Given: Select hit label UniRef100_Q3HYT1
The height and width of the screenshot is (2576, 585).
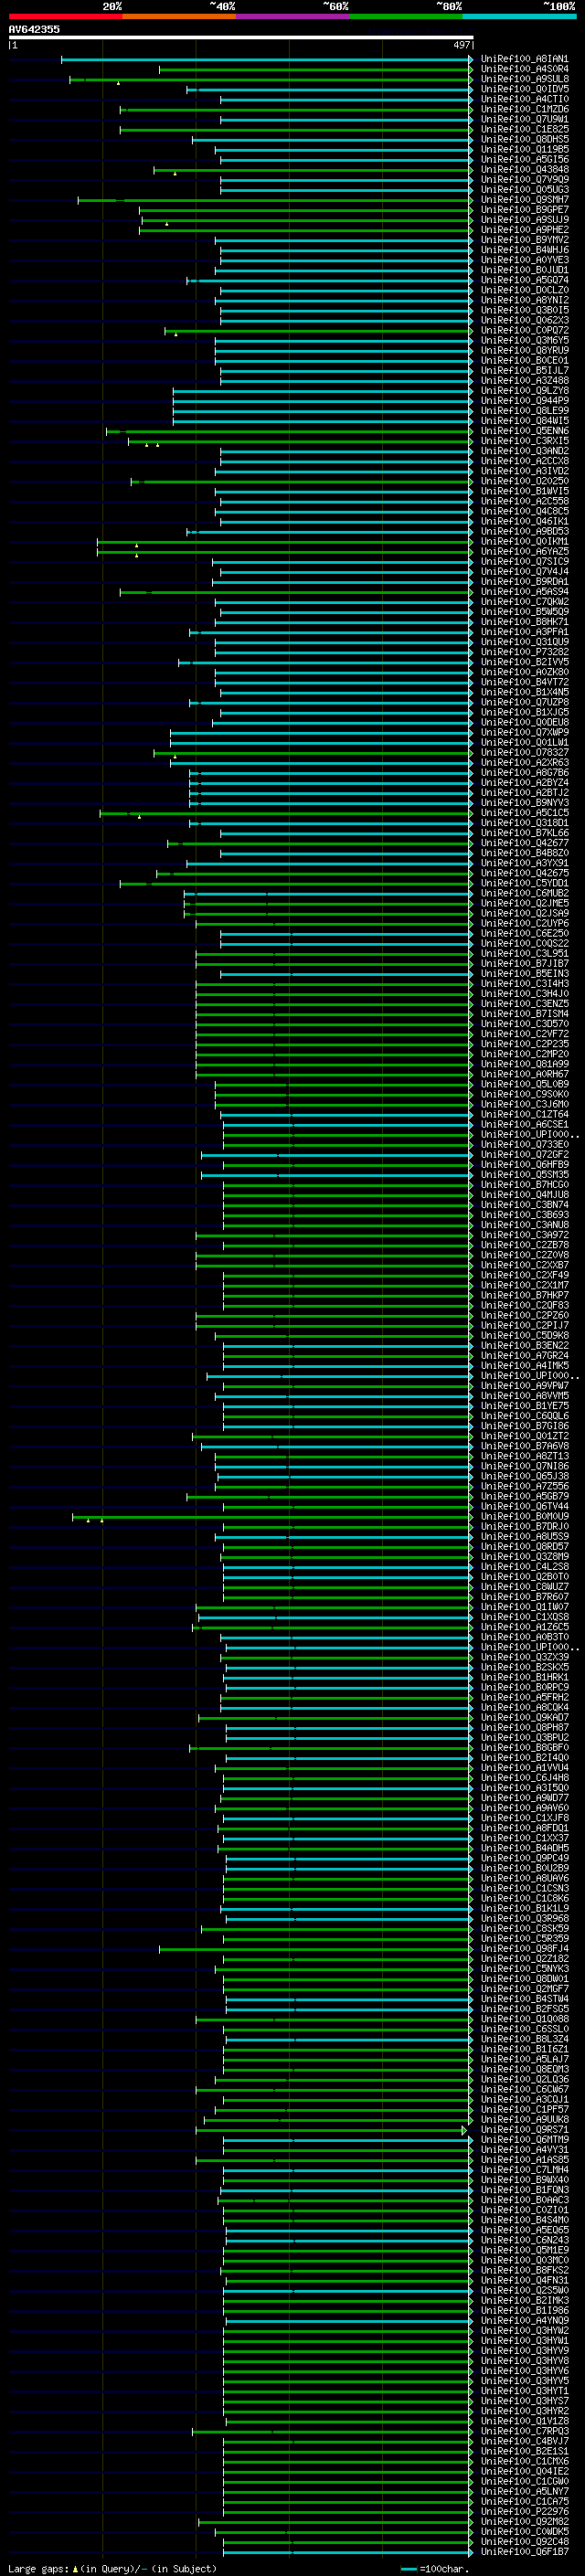Looking at the screenshot, I should coord(524,2390).
